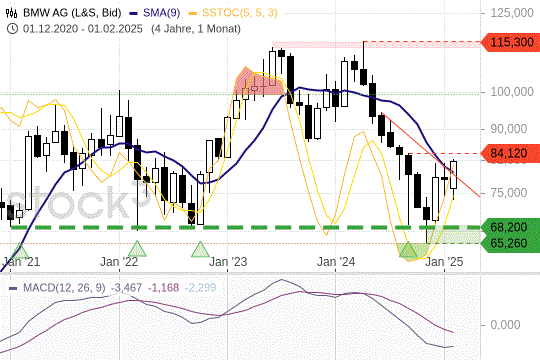This screenshot has width=540, height=360.
Task: Click the 100,000 price axis value
Action: coord(512,92)
